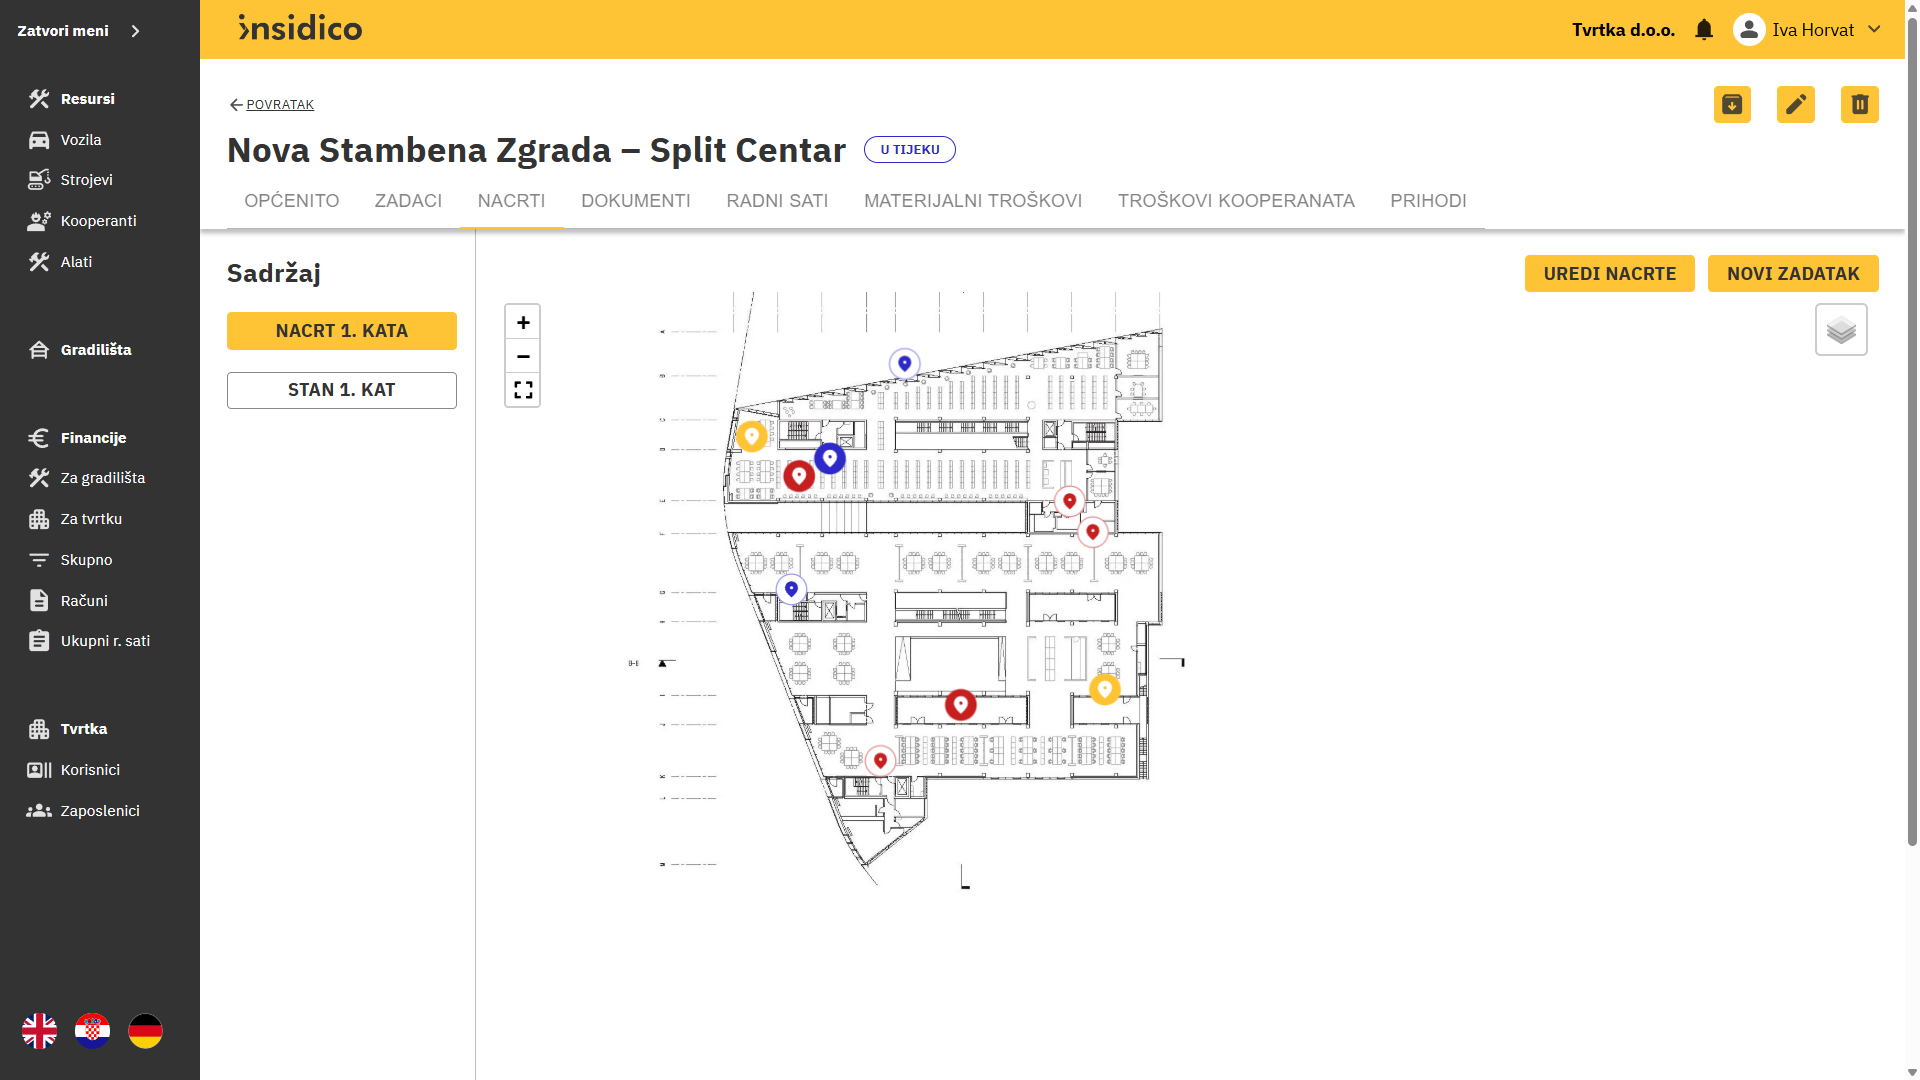Click the pencil edit project icon
The image size is (1920, 1080).
point(1796,104)
